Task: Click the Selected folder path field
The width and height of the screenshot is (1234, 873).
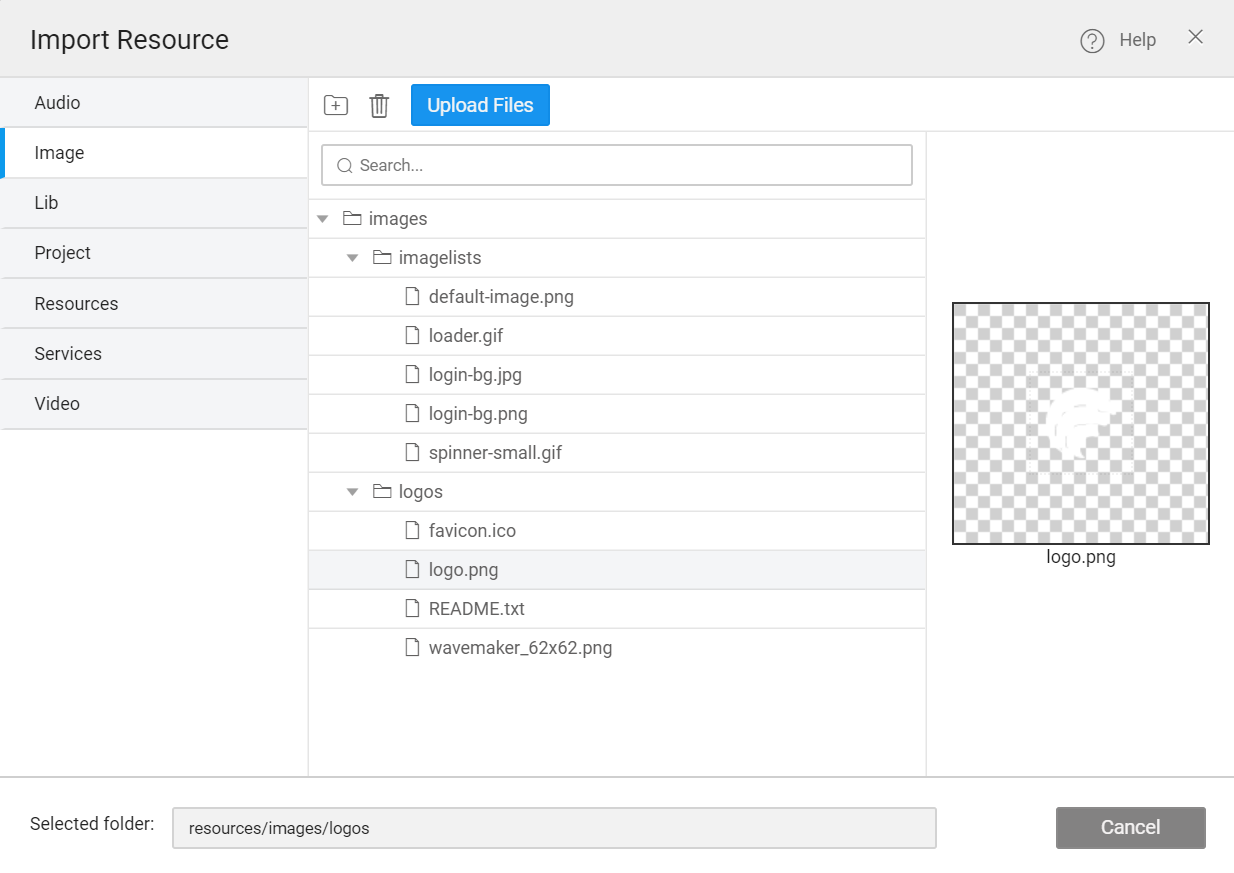Action: coord(554,828)
